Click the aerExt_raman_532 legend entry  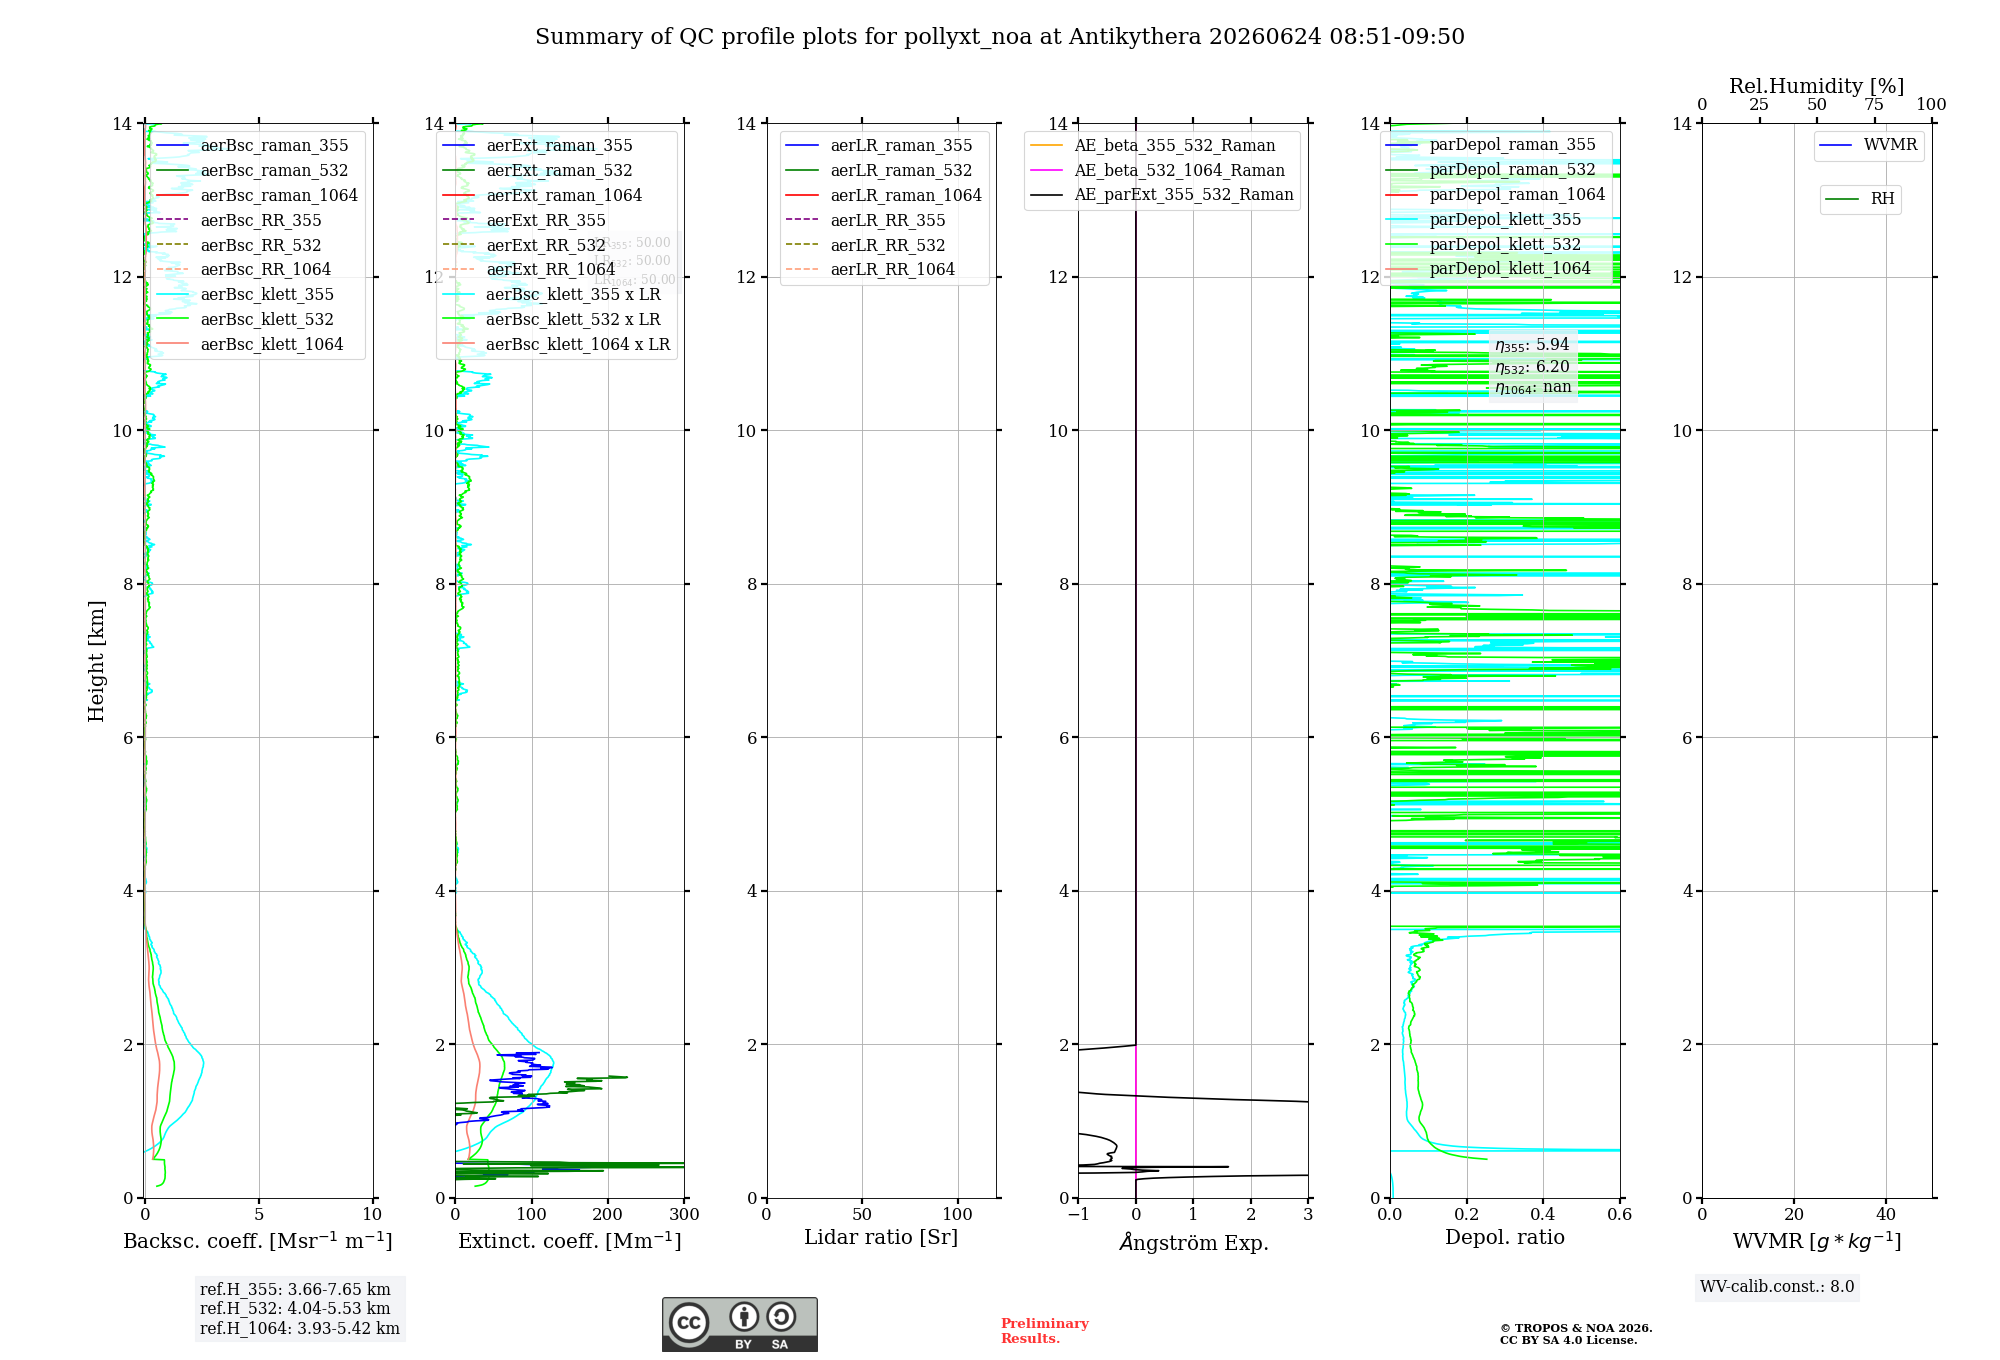537,171
